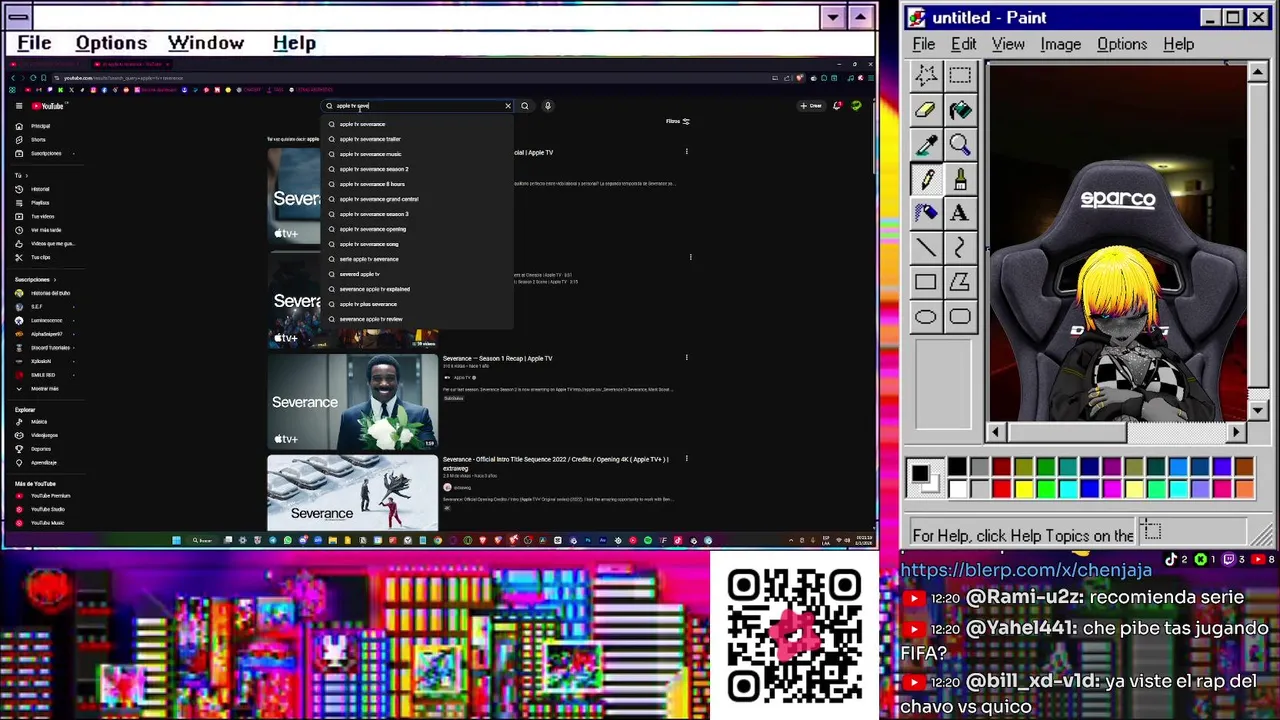This screenshot has width=1280, height=720.
Task: Pick the black swatch in Paint palette
Action: 957,467
